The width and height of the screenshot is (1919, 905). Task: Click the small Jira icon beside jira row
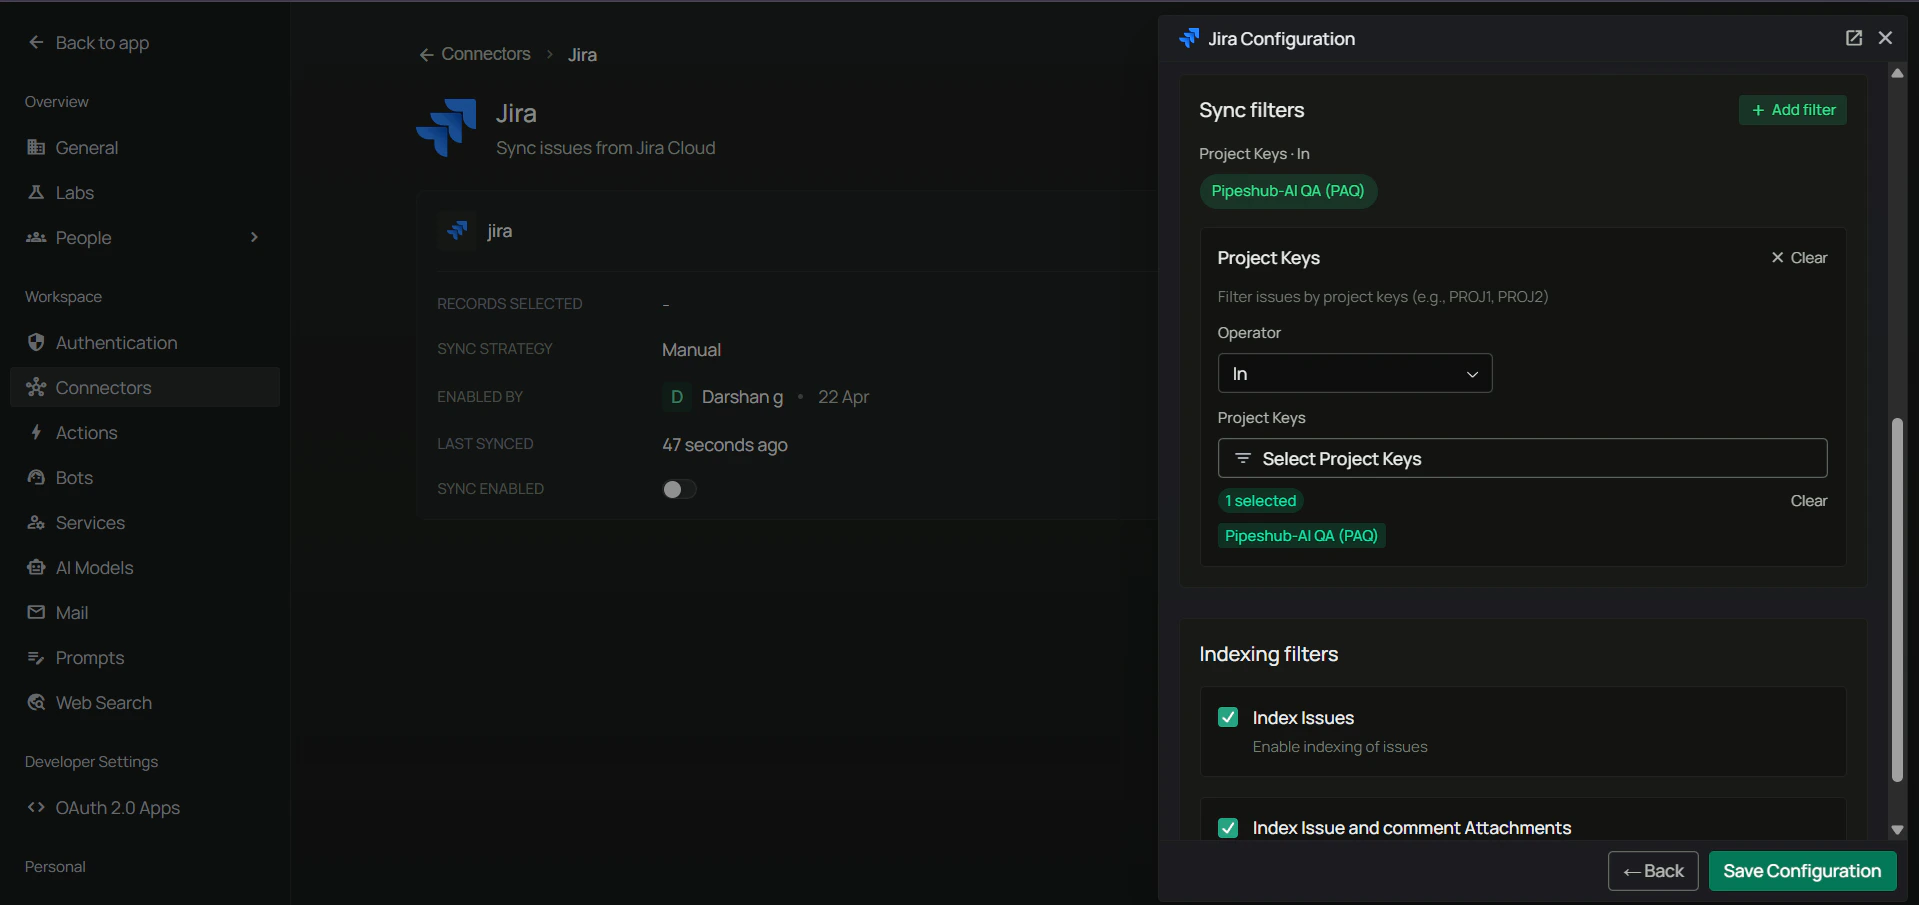pos(458,230)
